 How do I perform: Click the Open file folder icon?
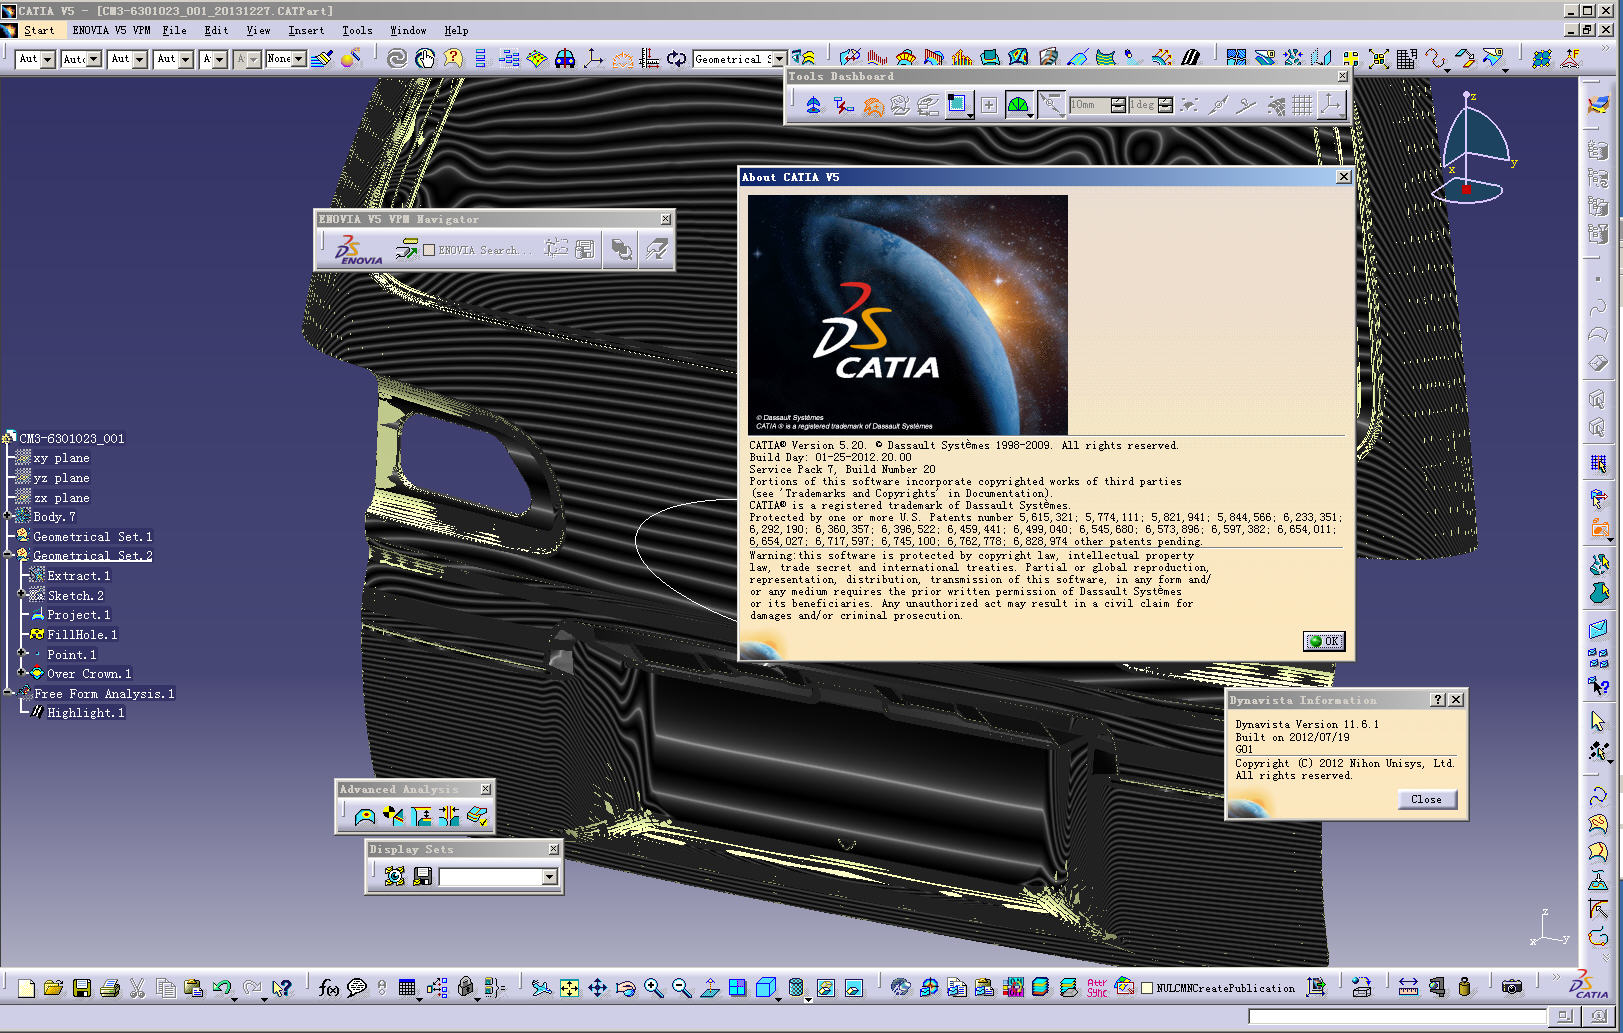point(54,988)
